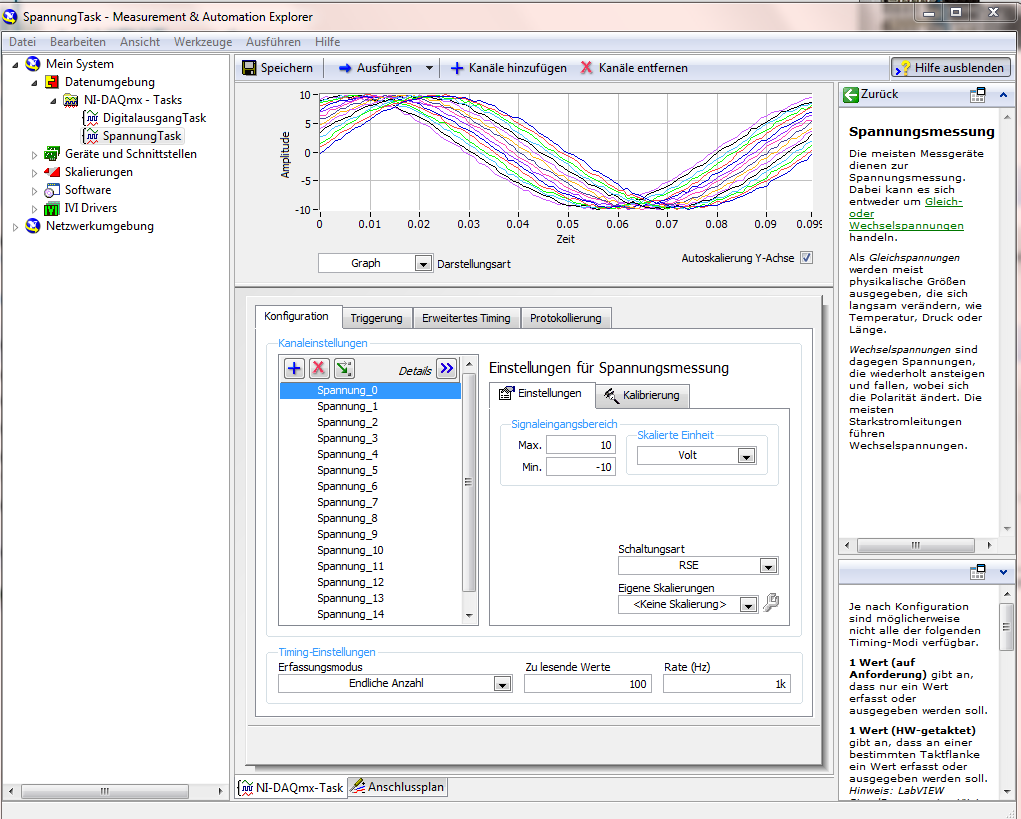Viewport: 1021px width, 819px height.
Task: Click the green channel properties icon
Action: [344, 369]
